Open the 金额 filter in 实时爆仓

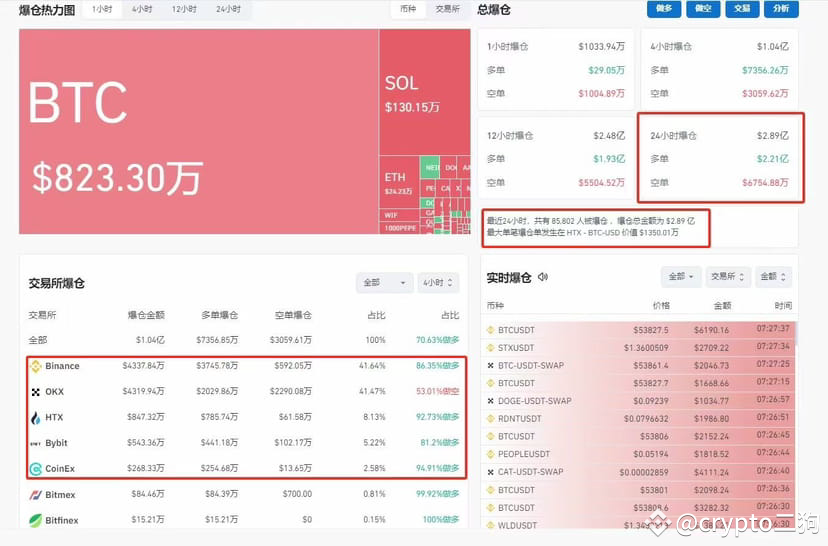(773, 277)
